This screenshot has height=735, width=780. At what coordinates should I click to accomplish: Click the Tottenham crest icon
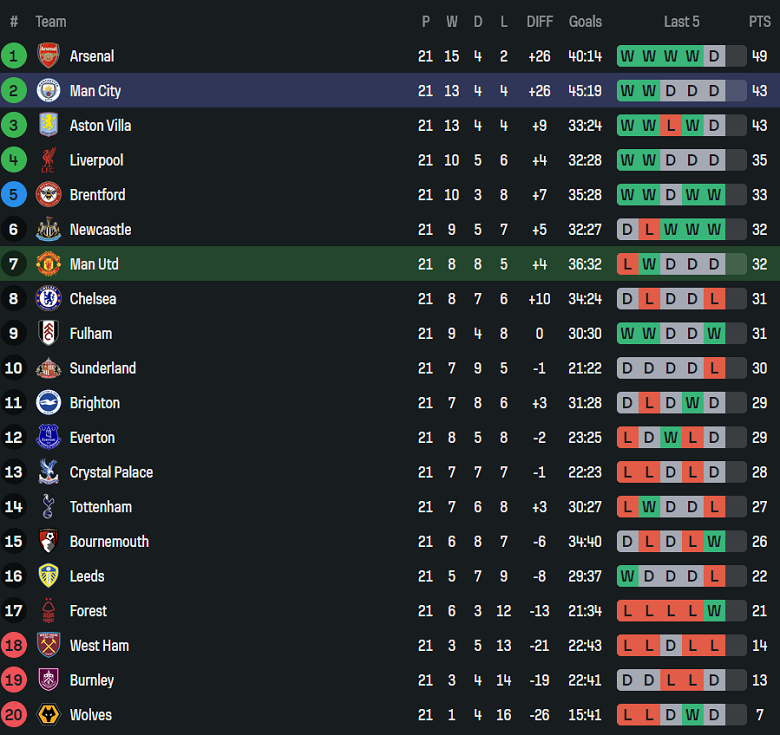pyautogui.click(x=48, y=507)
